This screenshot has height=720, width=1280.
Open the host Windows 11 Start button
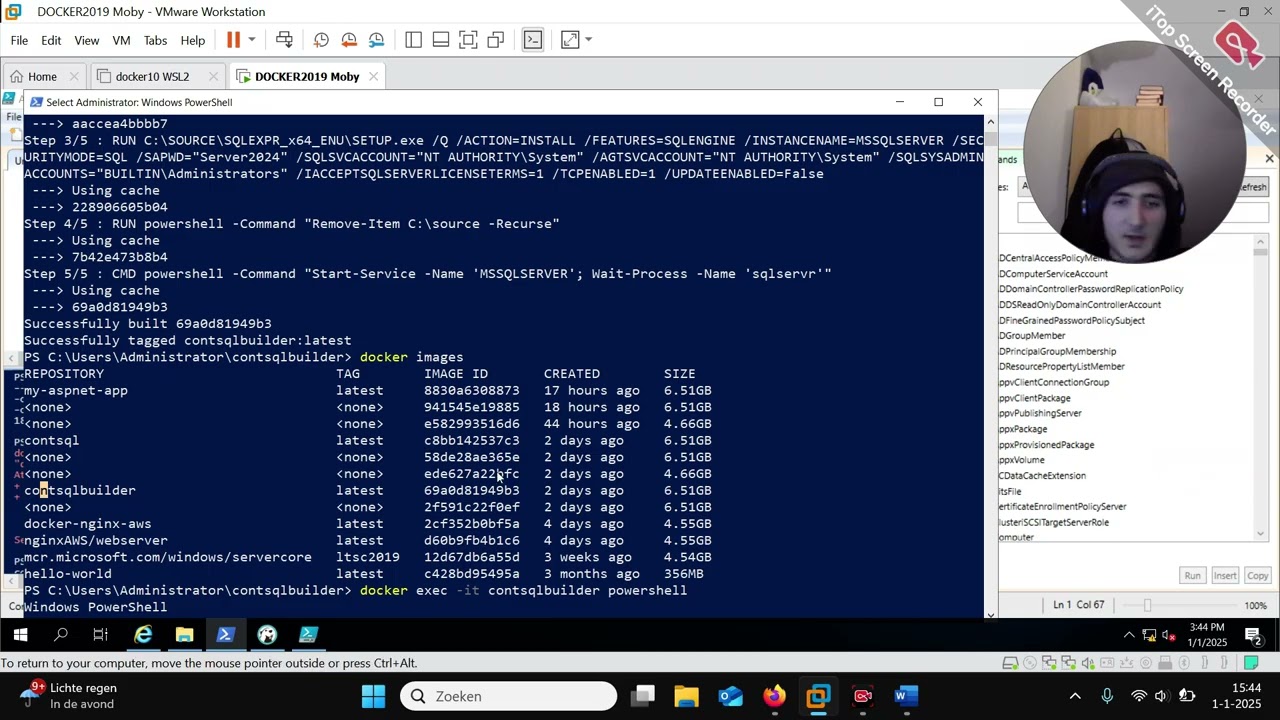pyautogui.click(x=373, y=696)
